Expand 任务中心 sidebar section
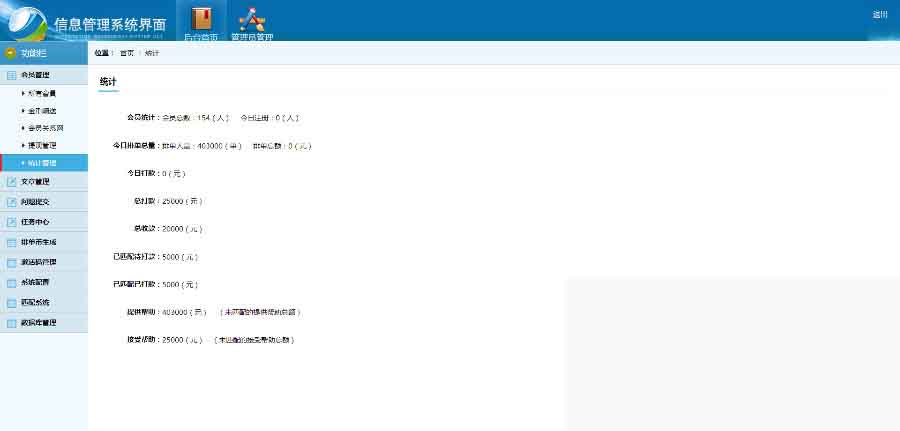This screenshot has height=431, width=900. 44,222
